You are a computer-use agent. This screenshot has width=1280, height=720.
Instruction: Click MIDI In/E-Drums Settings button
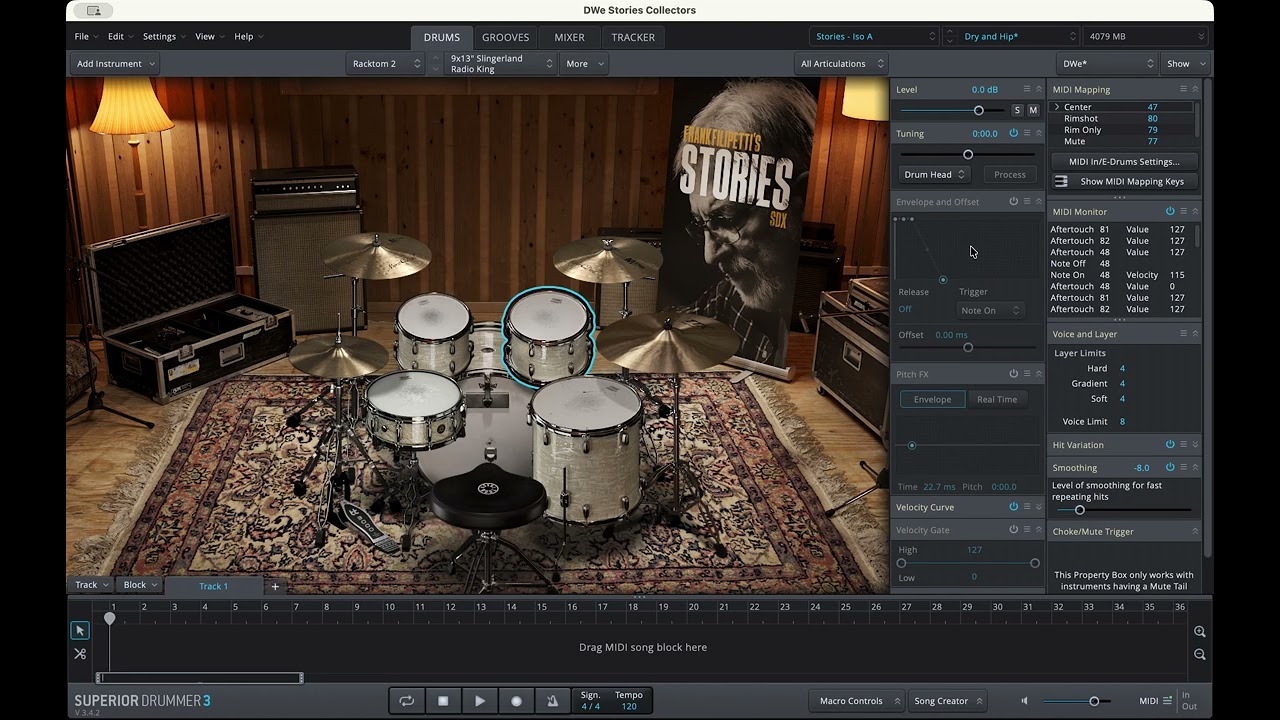(x=1124, y=161)
